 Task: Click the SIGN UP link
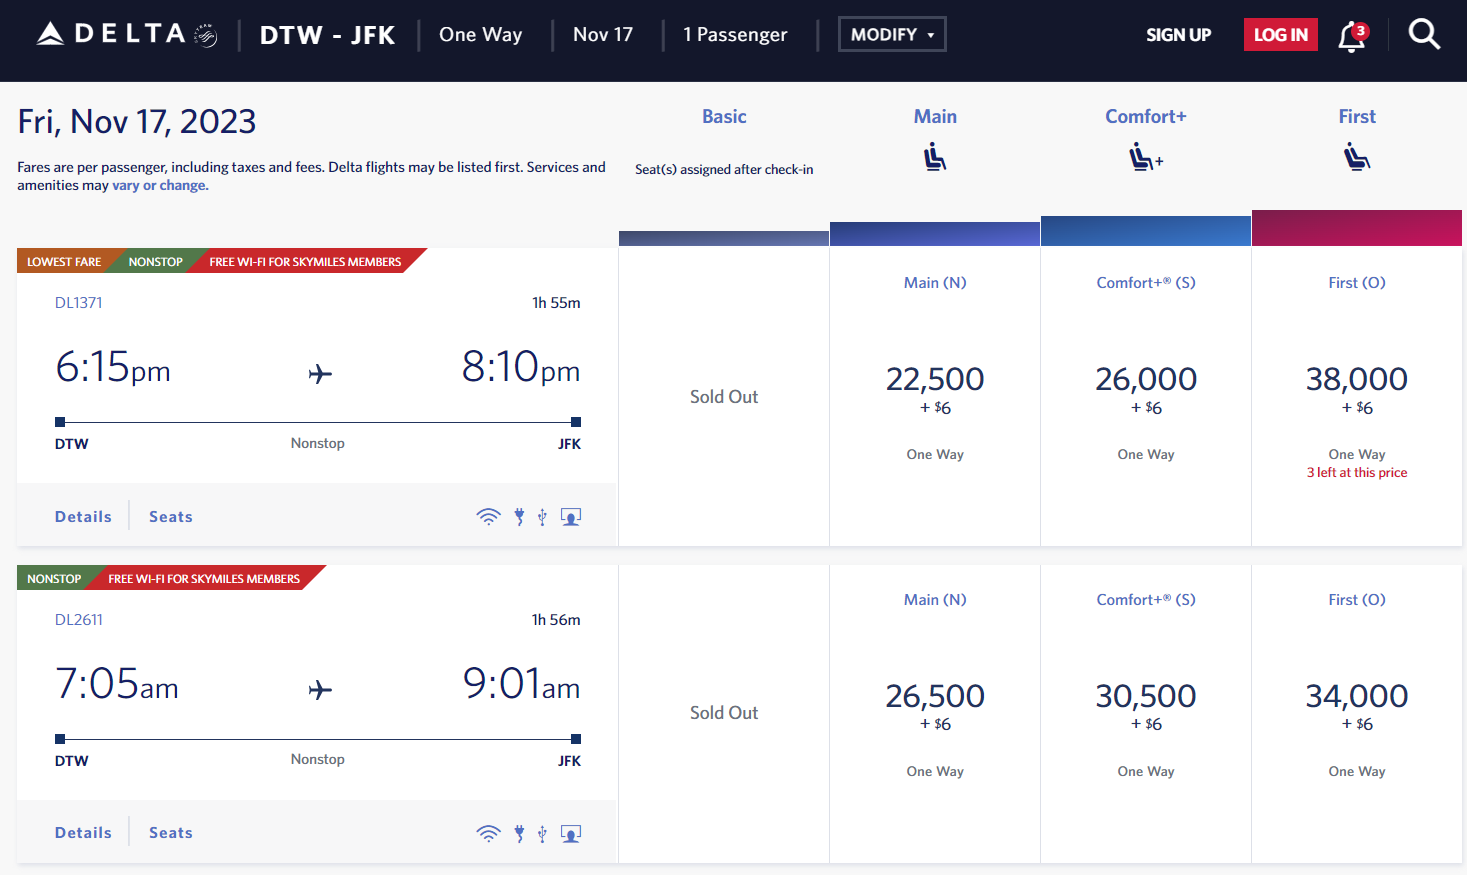(1178, 35)
